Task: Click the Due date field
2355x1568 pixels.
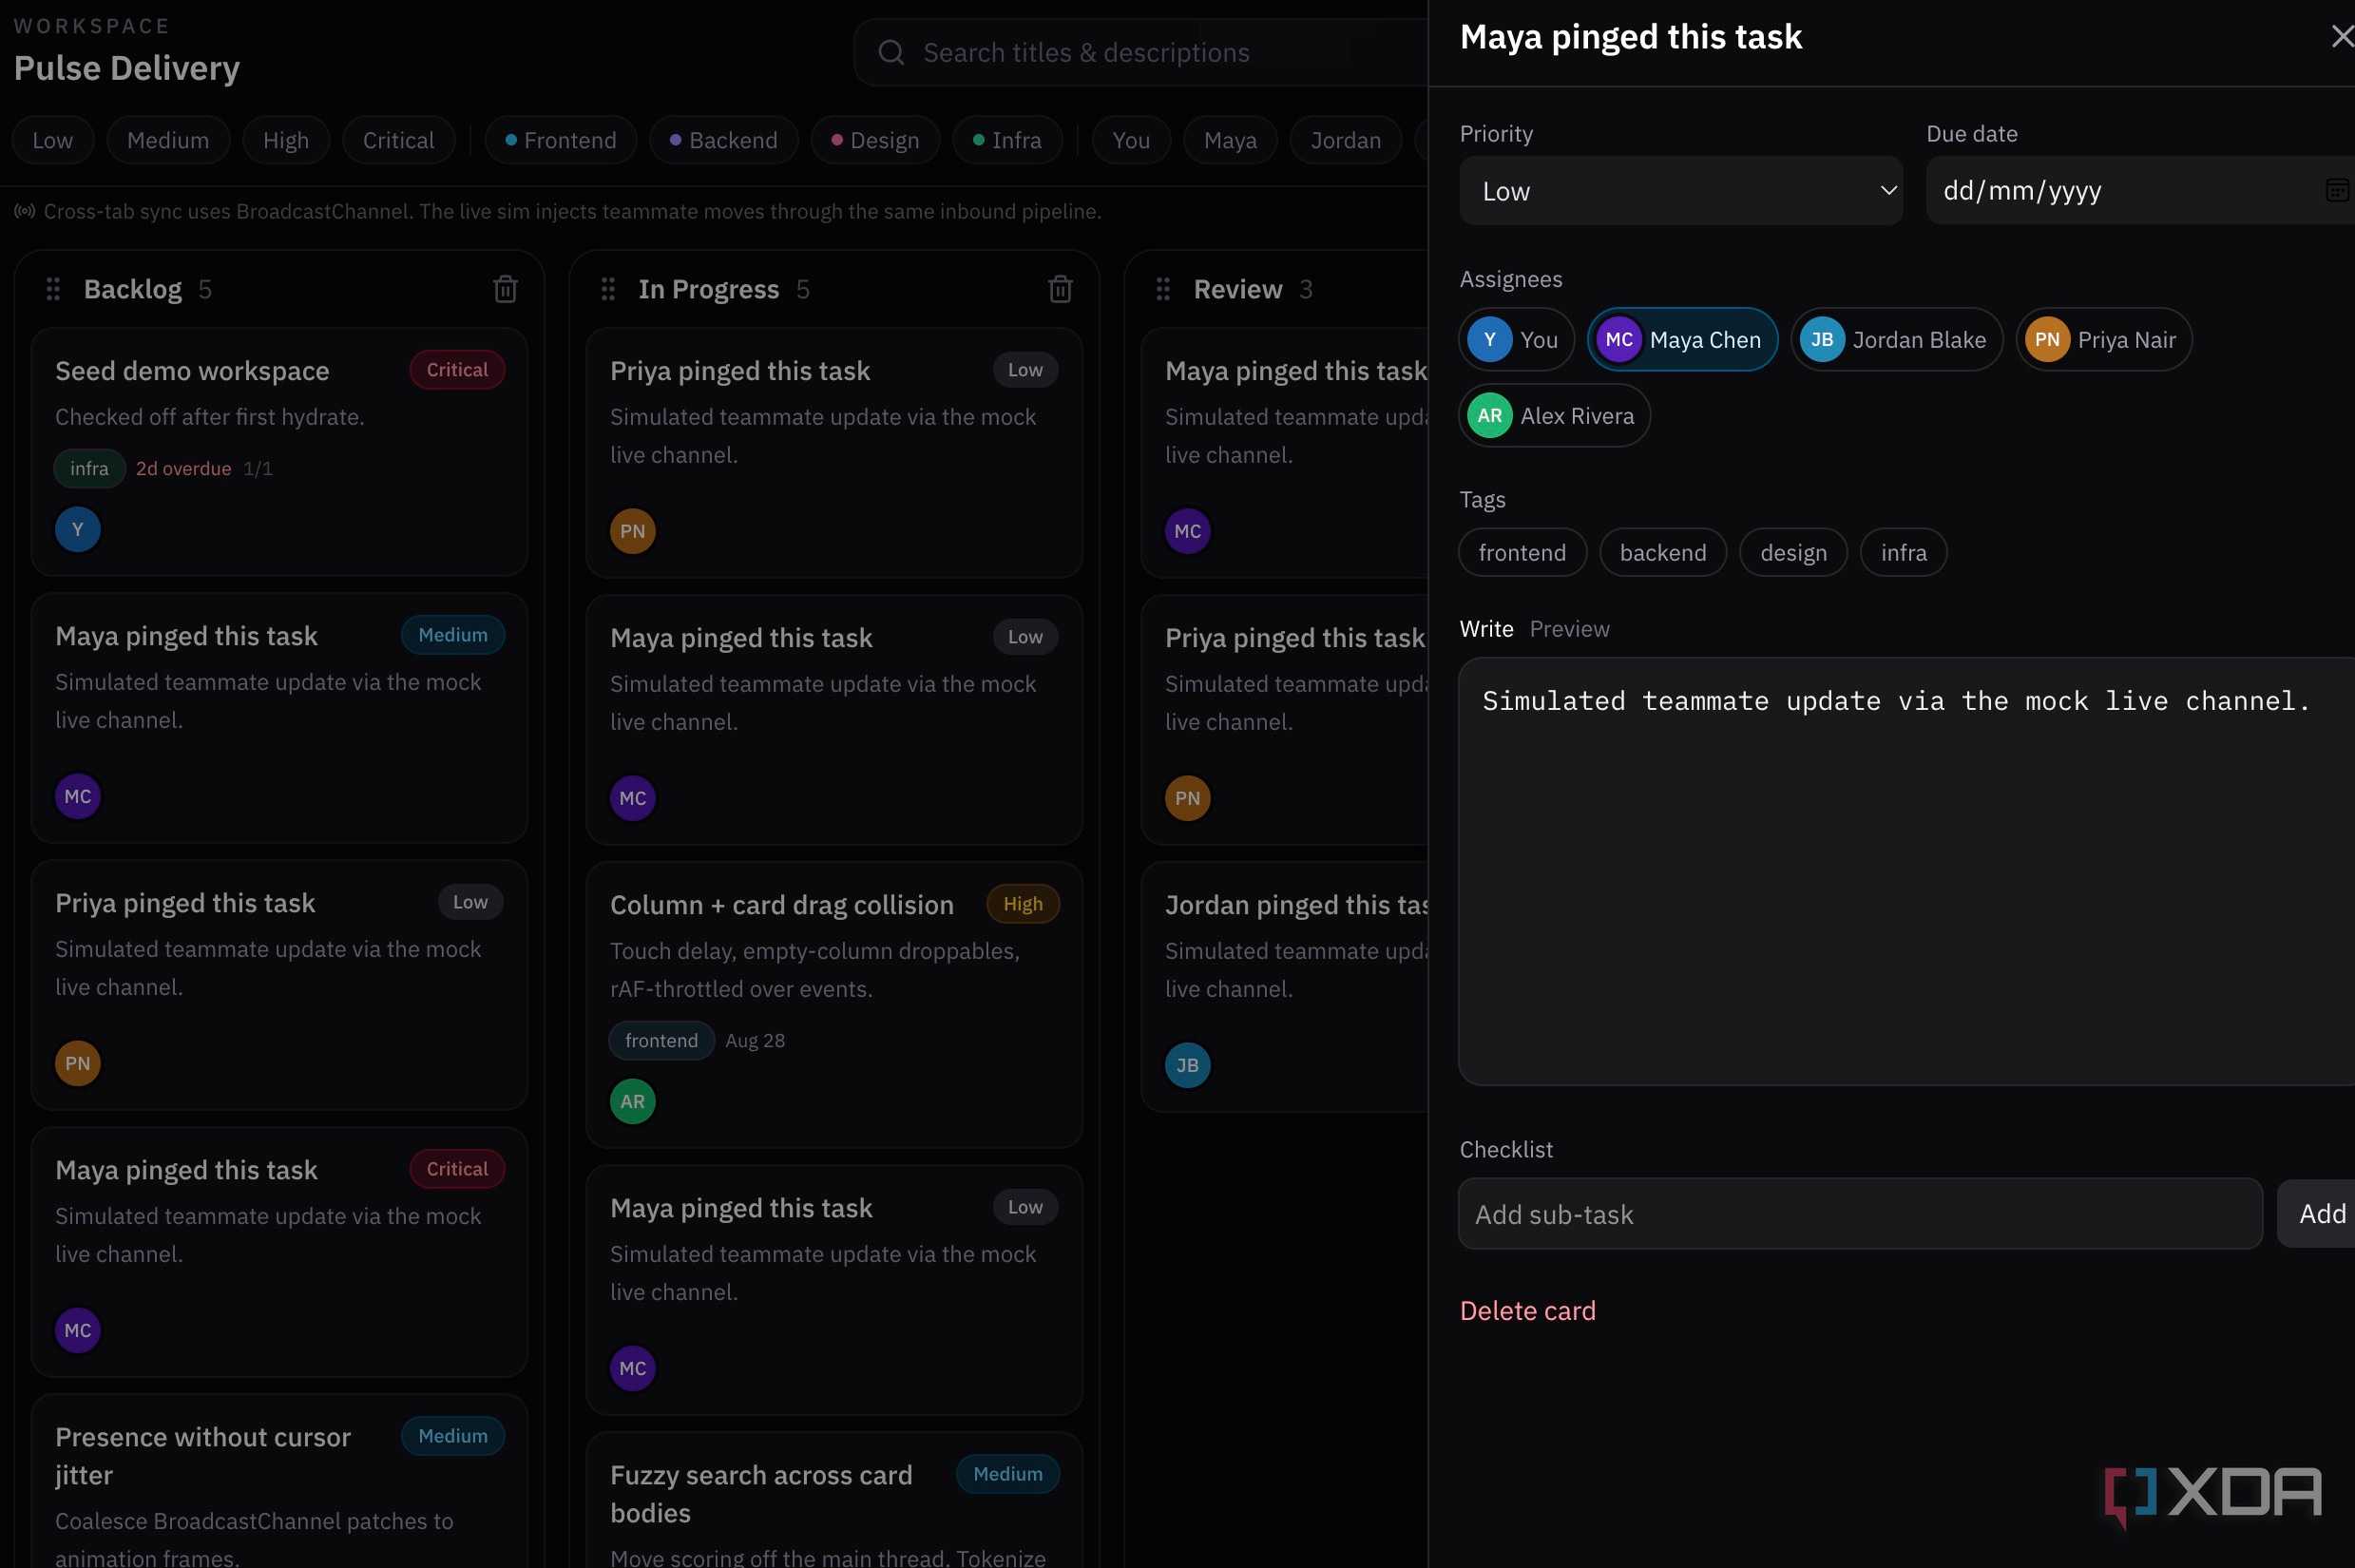Action: pyautogui.click(x=2140, y=190)
